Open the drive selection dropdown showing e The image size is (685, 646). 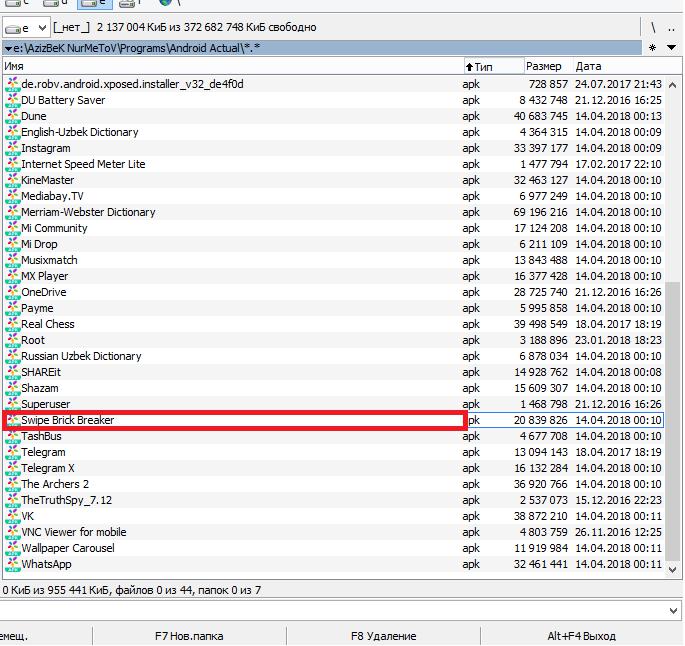(x=26, y=28)
